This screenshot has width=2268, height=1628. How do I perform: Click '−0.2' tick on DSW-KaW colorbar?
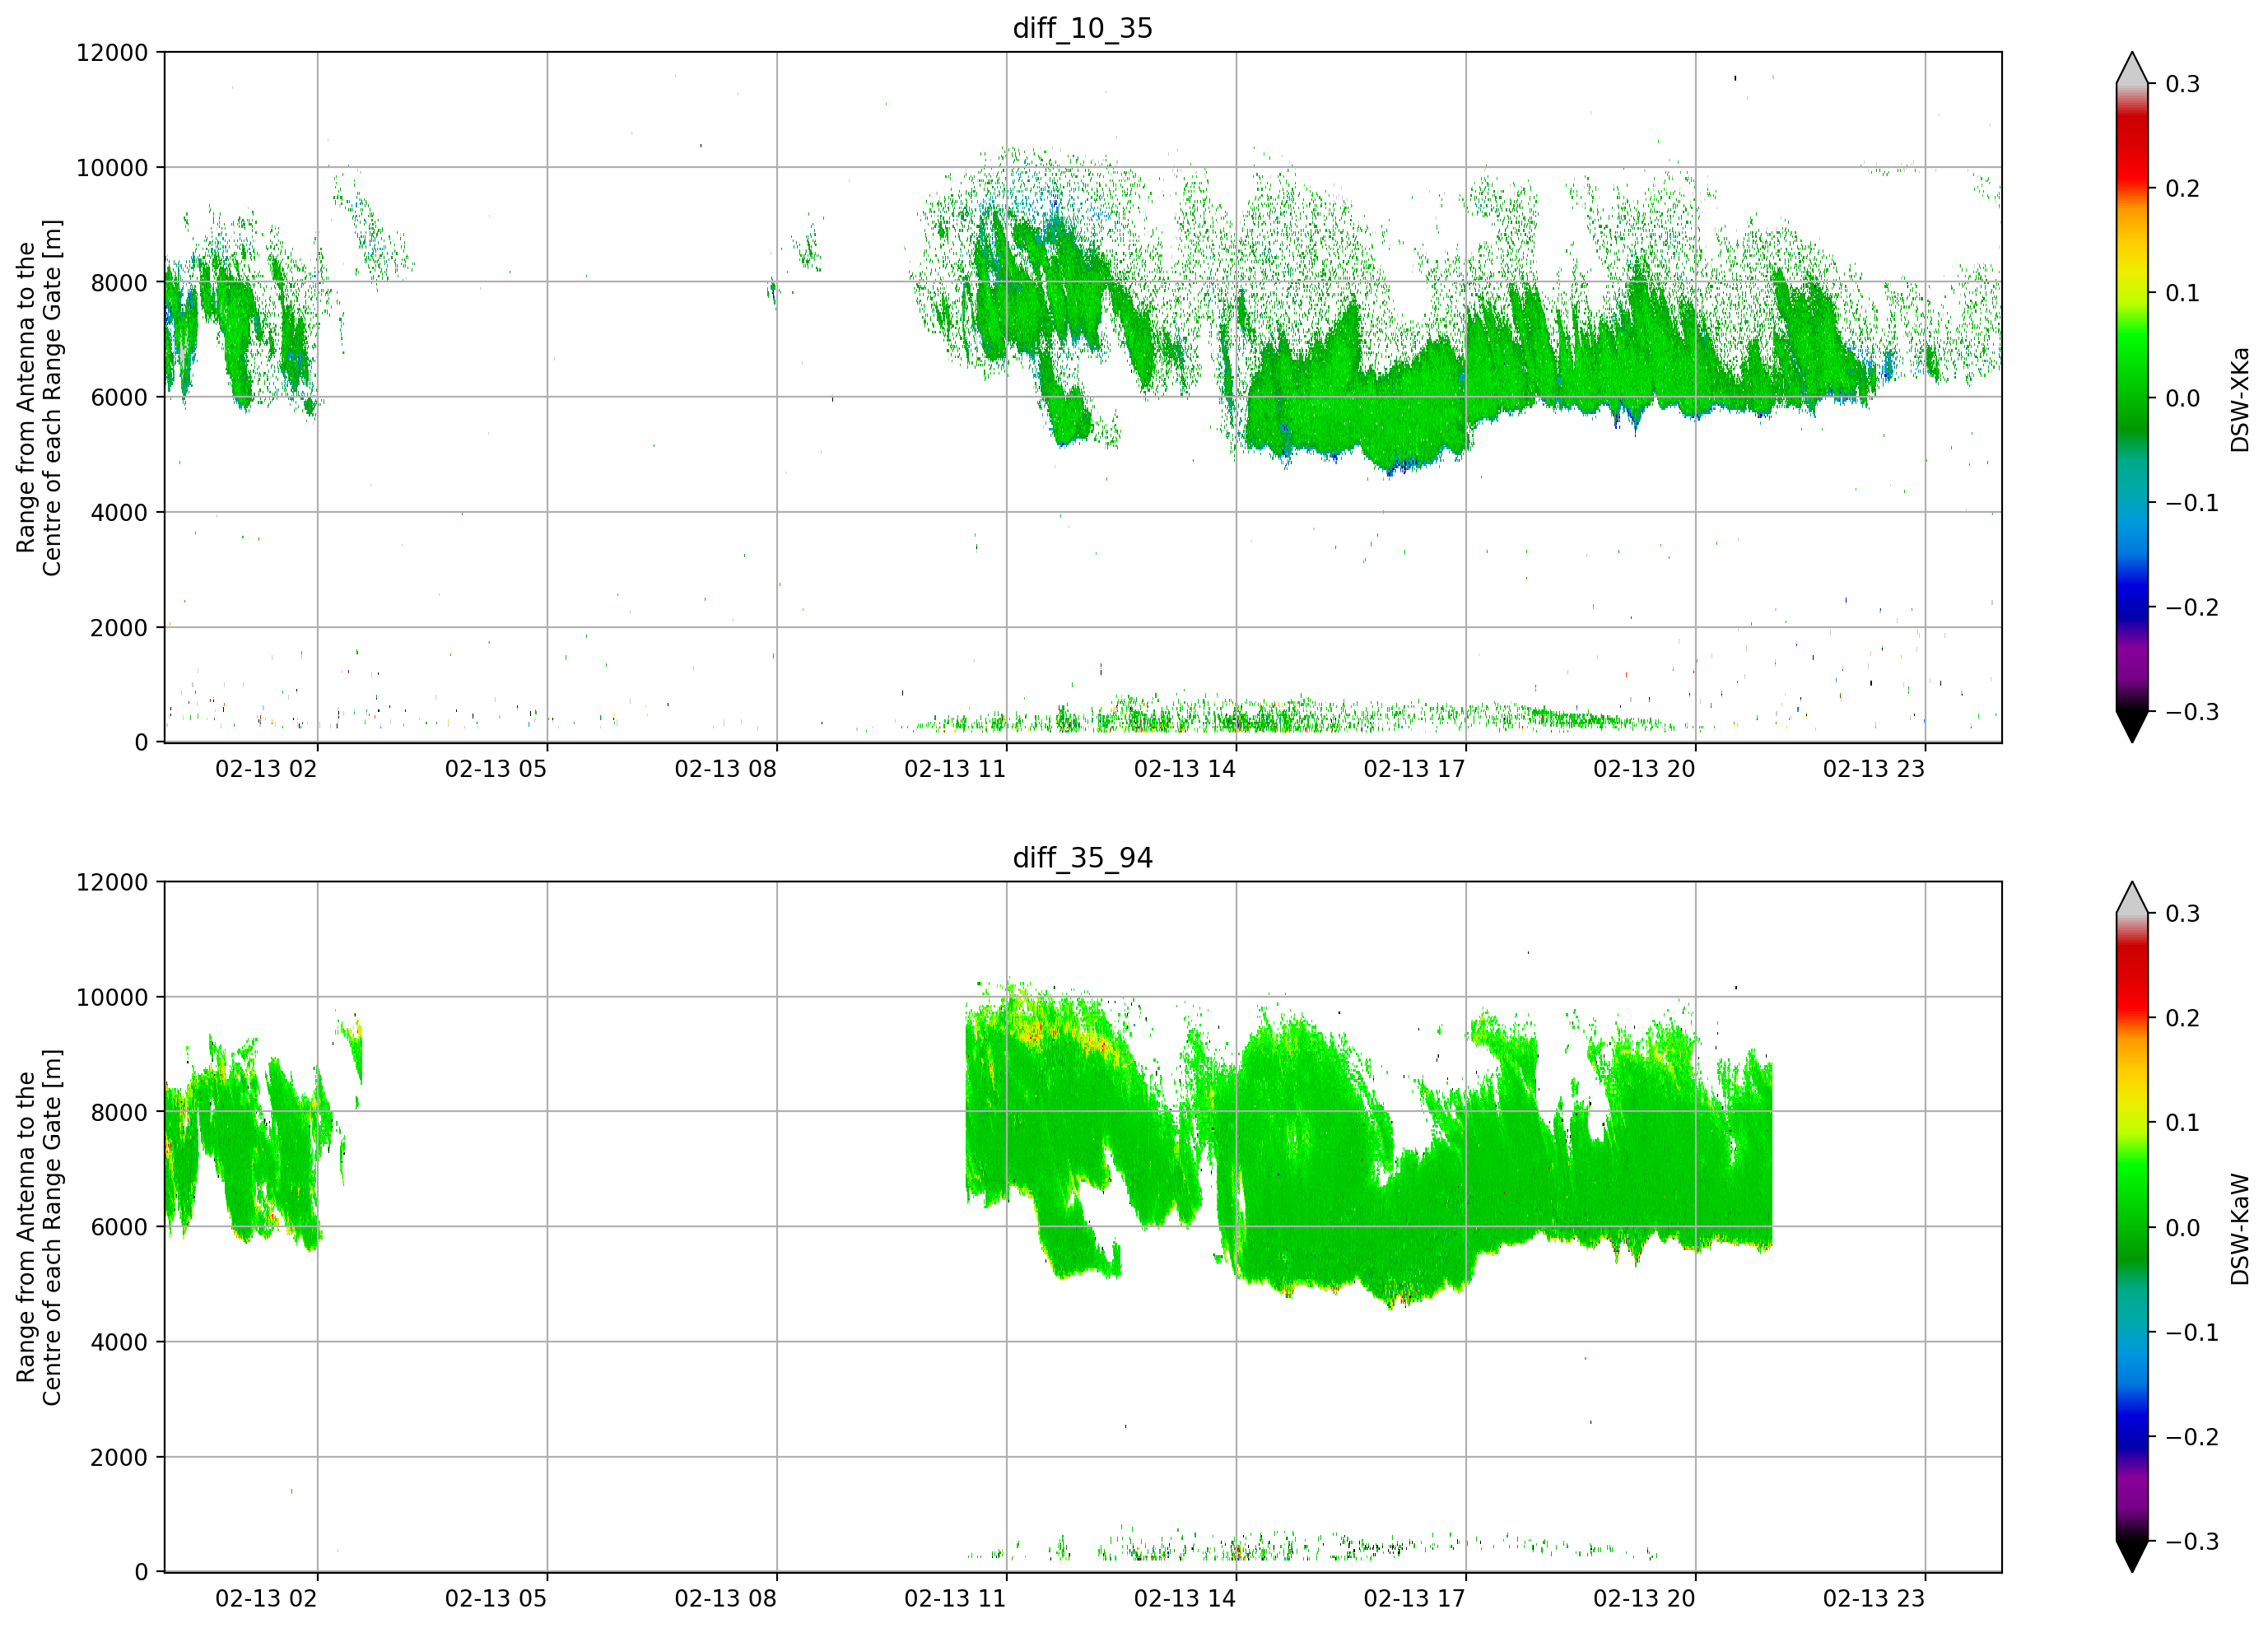point(2192,1438)
